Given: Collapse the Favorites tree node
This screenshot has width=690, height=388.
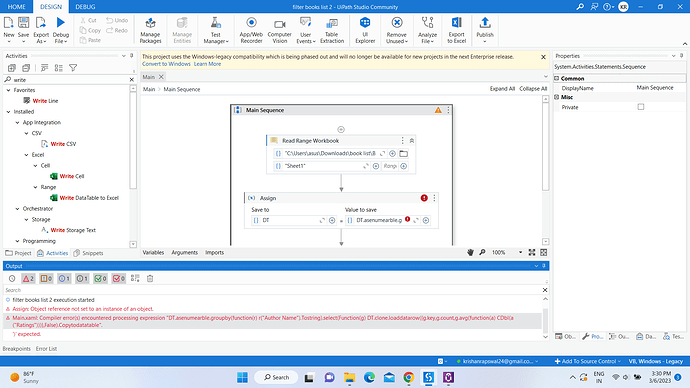Looking at the screenshot, I should tap(8, 90).
